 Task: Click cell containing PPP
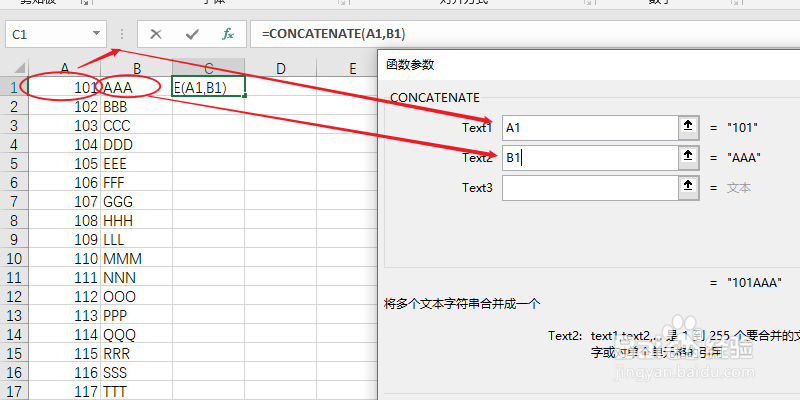(137, 315)
